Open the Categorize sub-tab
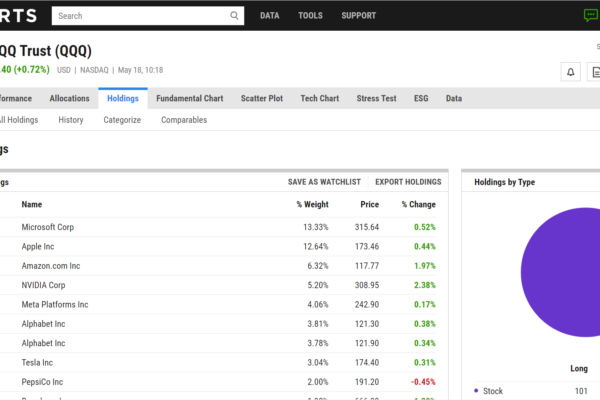This screenshot has height=400, width=600. (x=122, y=120)
